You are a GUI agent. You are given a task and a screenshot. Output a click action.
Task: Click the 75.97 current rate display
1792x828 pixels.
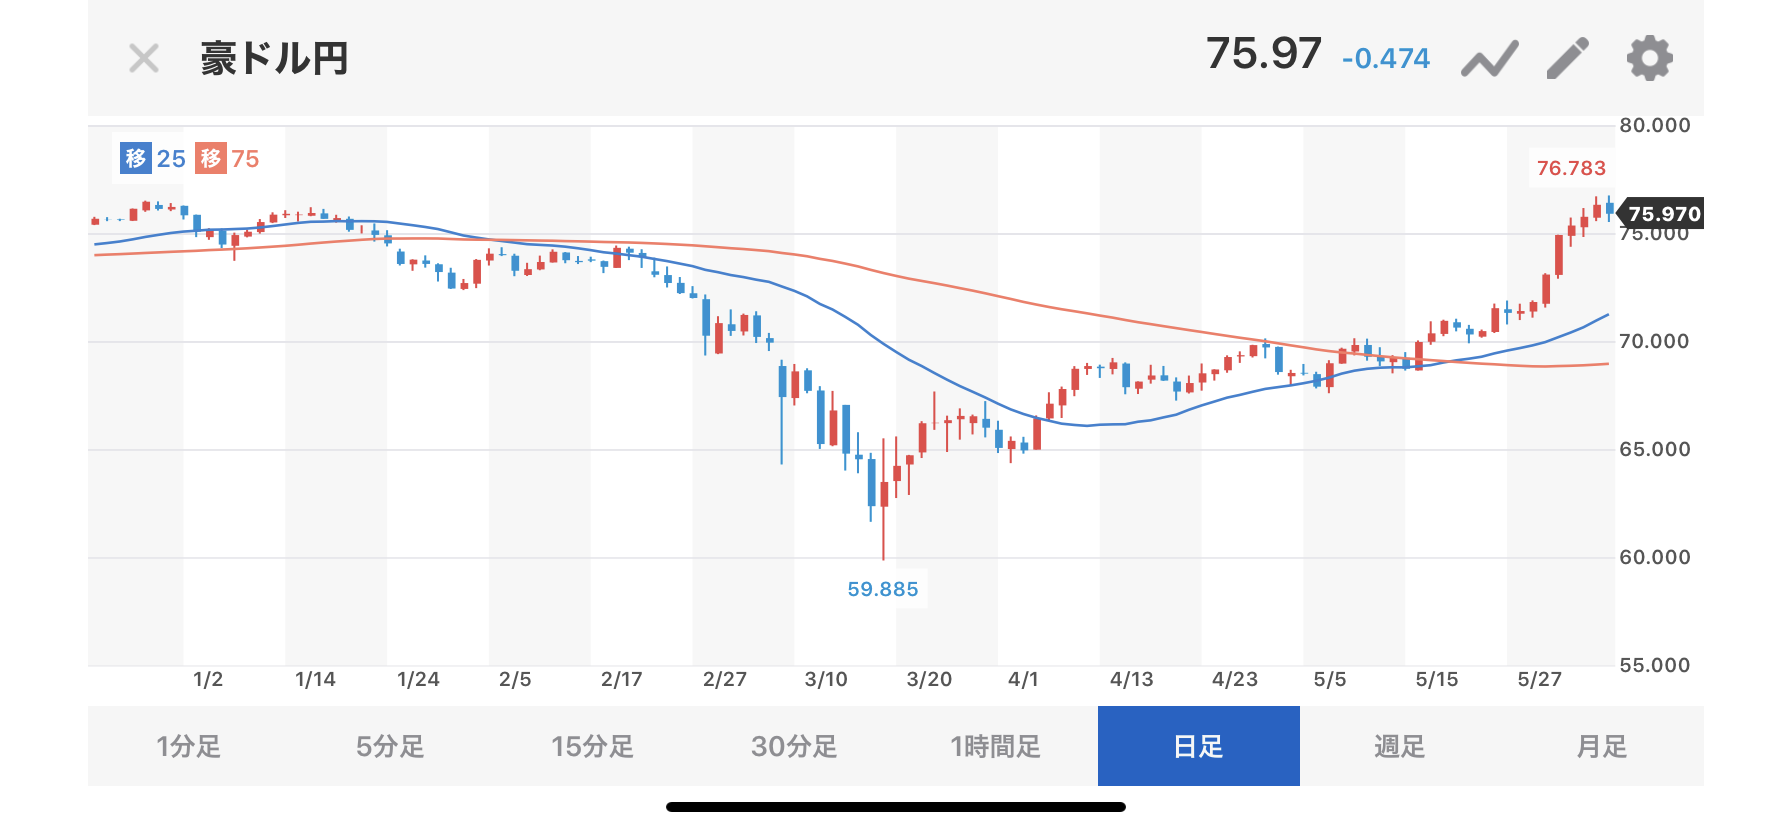[1264, 54]
